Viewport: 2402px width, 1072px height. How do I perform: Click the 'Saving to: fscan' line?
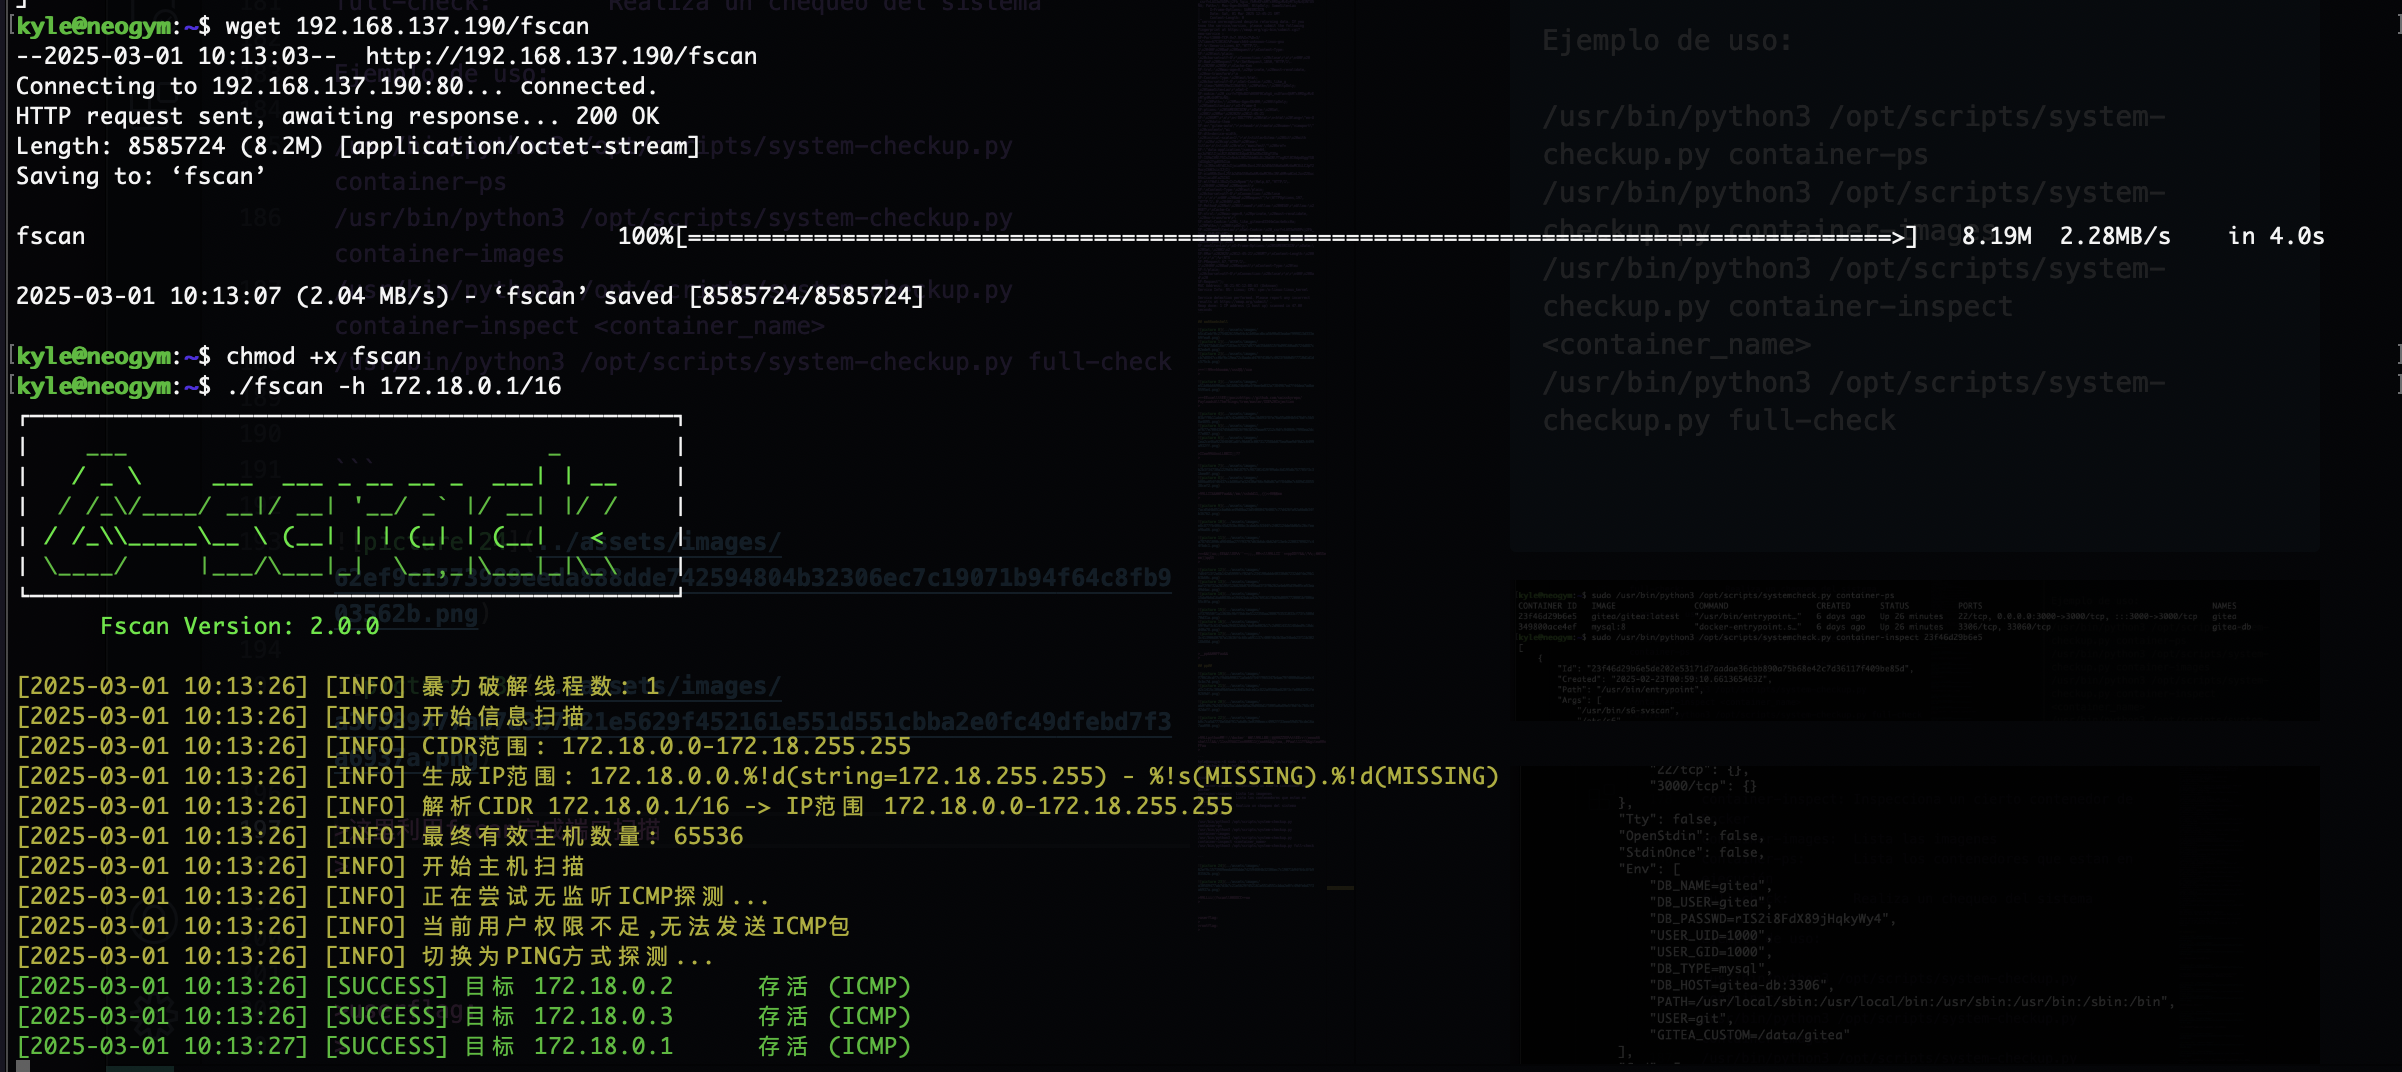(x=140, y=177)
